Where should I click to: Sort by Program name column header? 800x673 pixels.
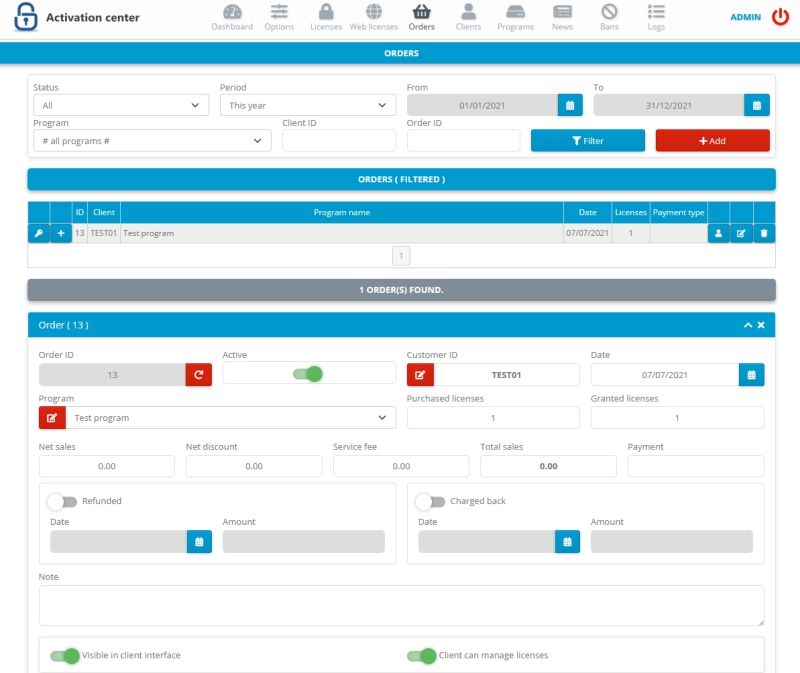tap(342, 212)
